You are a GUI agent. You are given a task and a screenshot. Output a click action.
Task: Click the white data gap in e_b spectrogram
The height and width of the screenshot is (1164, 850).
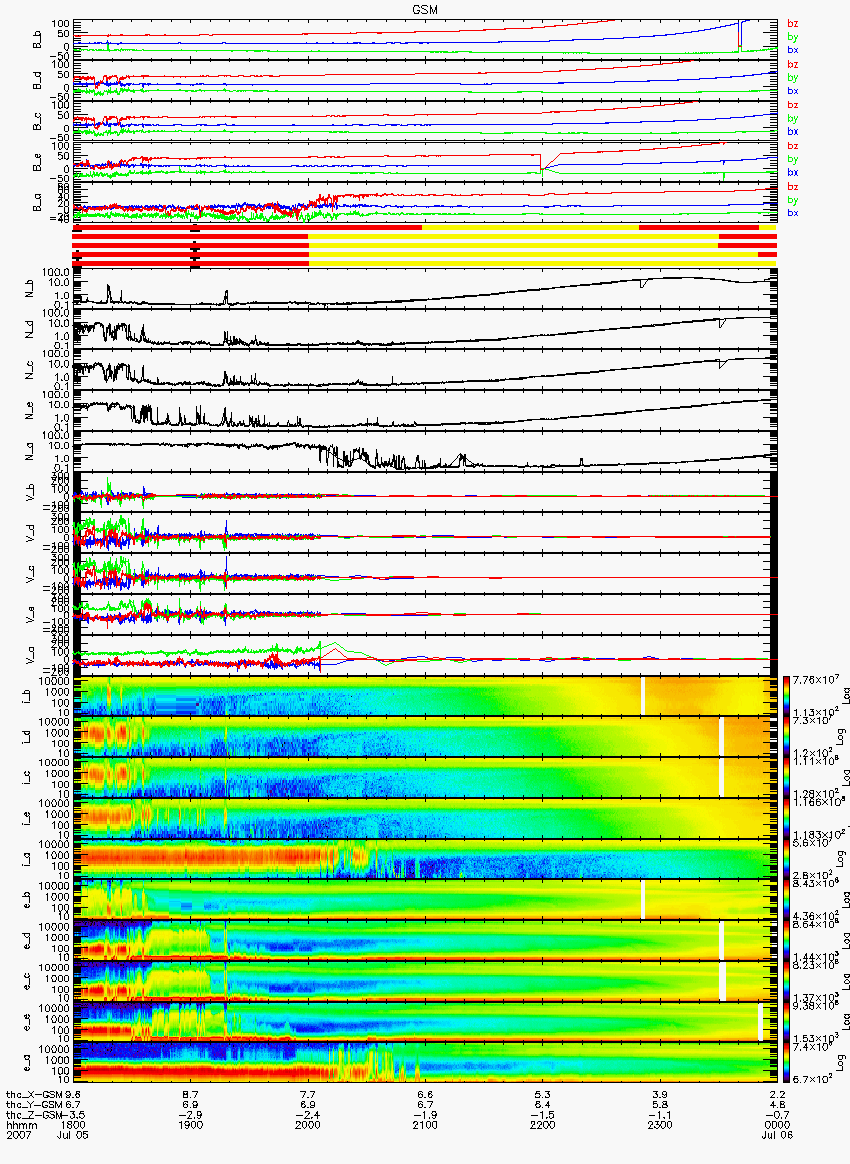pos(643,900)
